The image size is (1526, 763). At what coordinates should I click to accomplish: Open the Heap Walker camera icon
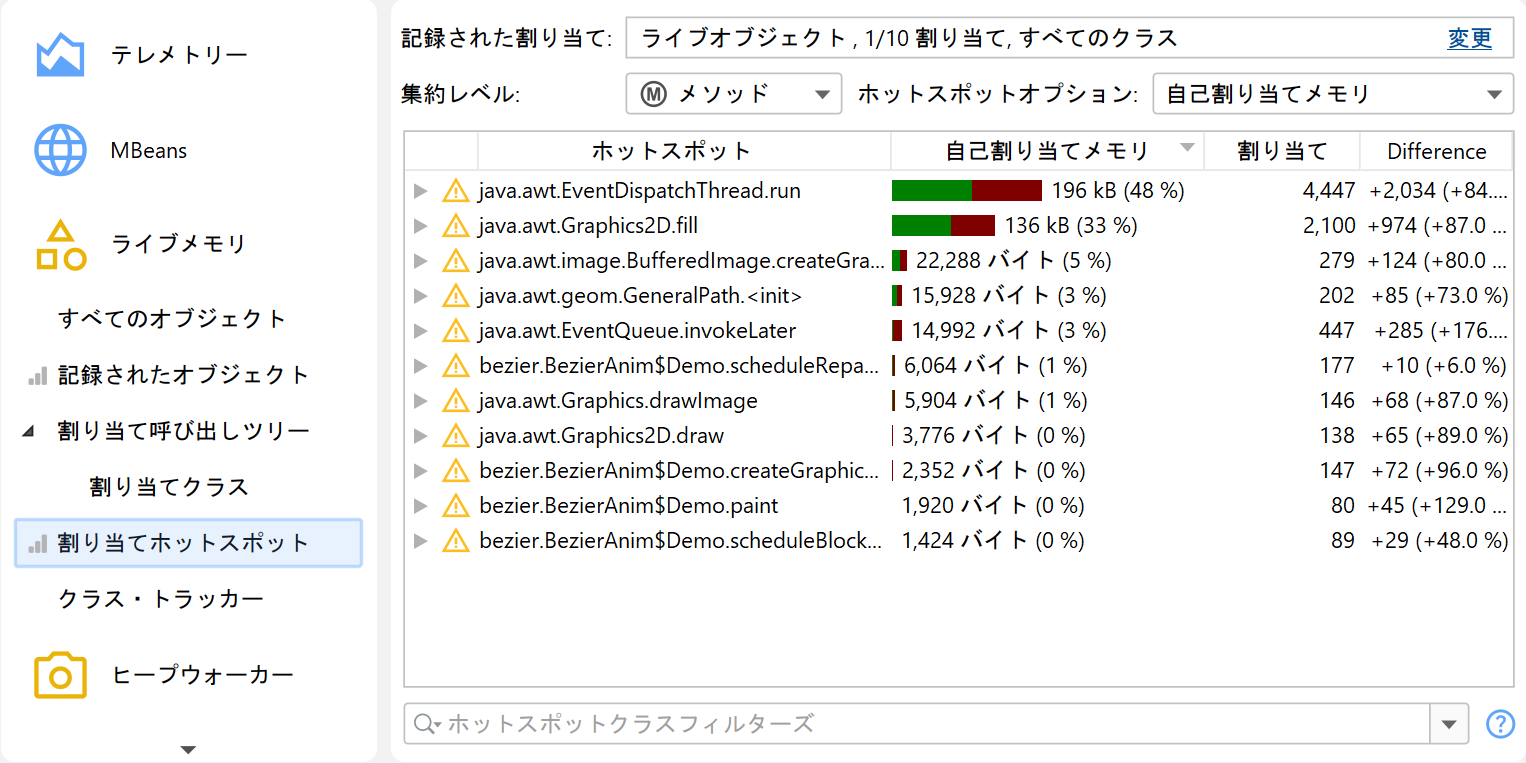tap(60, 675)
